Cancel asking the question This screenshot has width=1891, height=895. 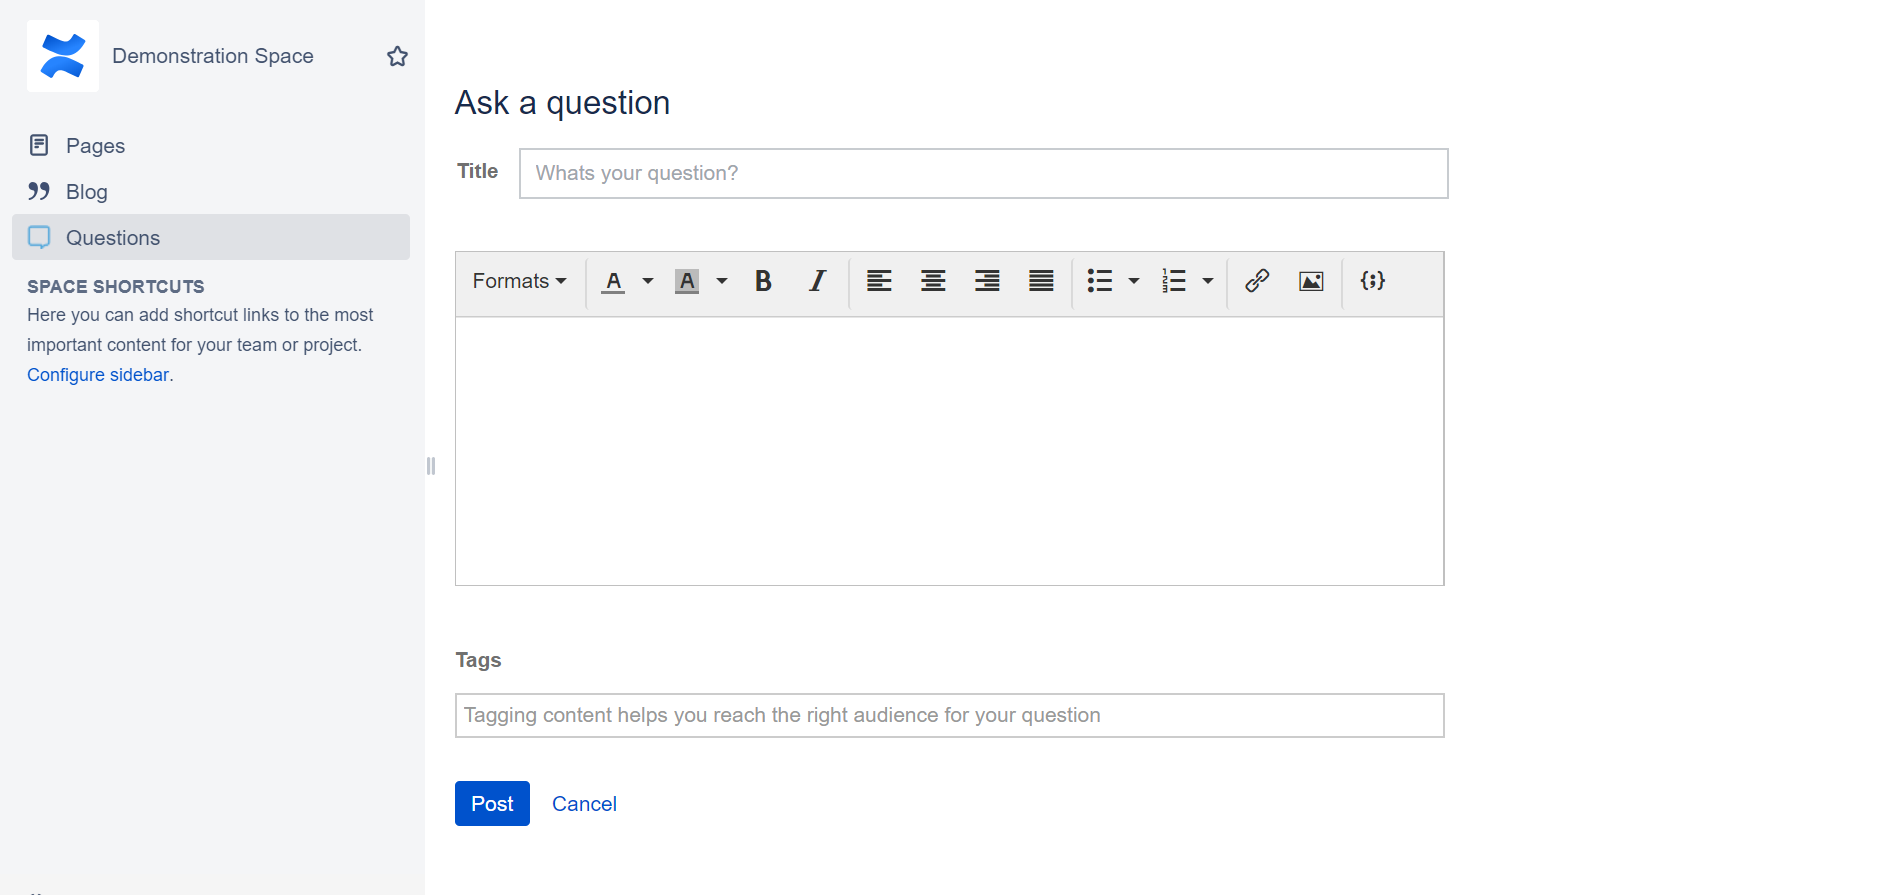pyautogui.click(x=584, y=804)
